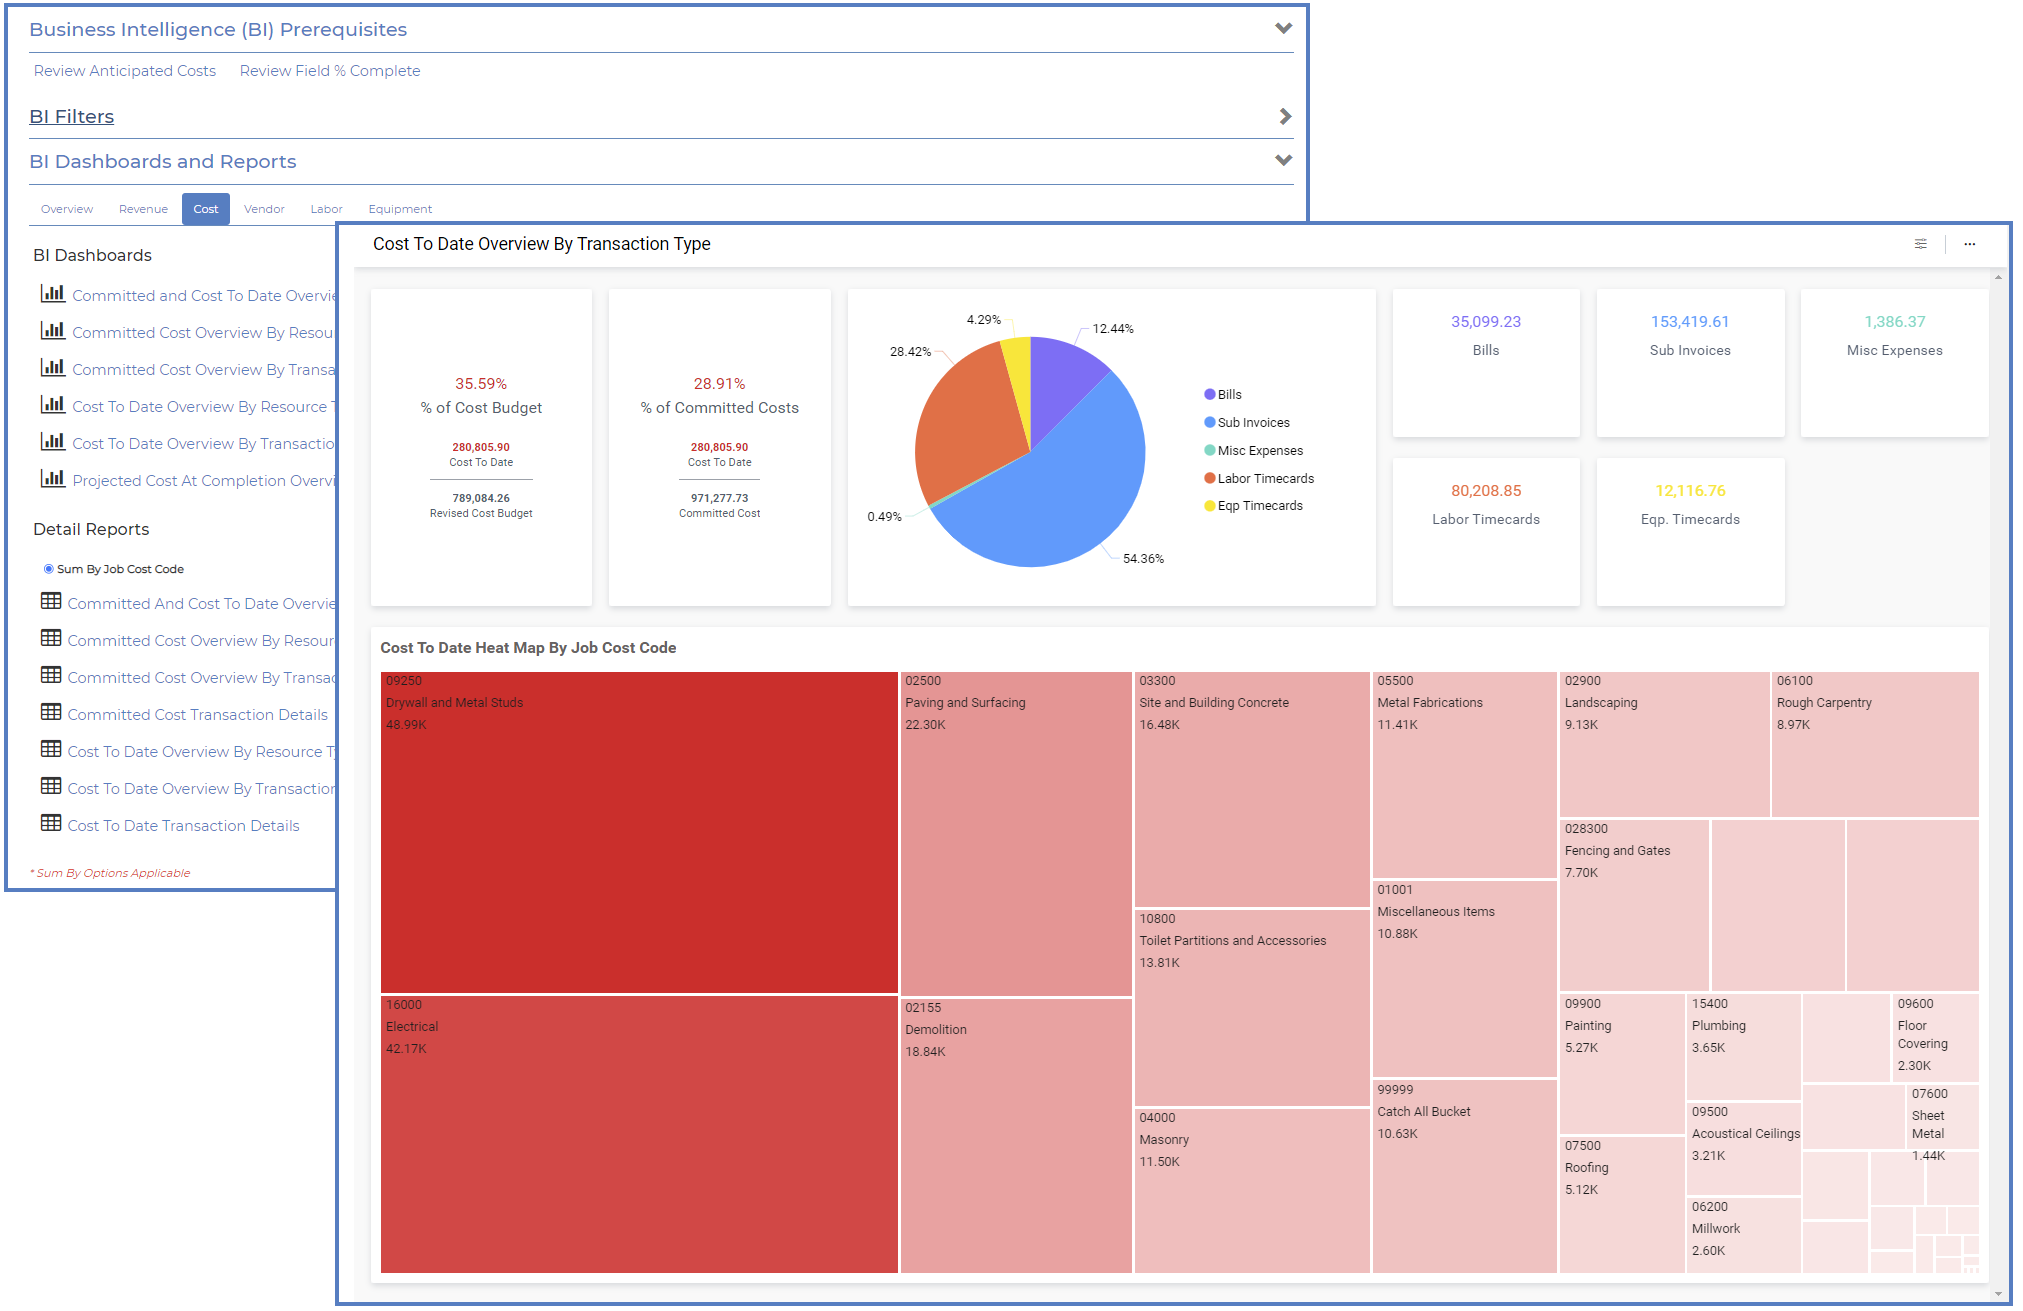
Task: Expand the BI Filters section chevron
Action: tap(1285, 117)
